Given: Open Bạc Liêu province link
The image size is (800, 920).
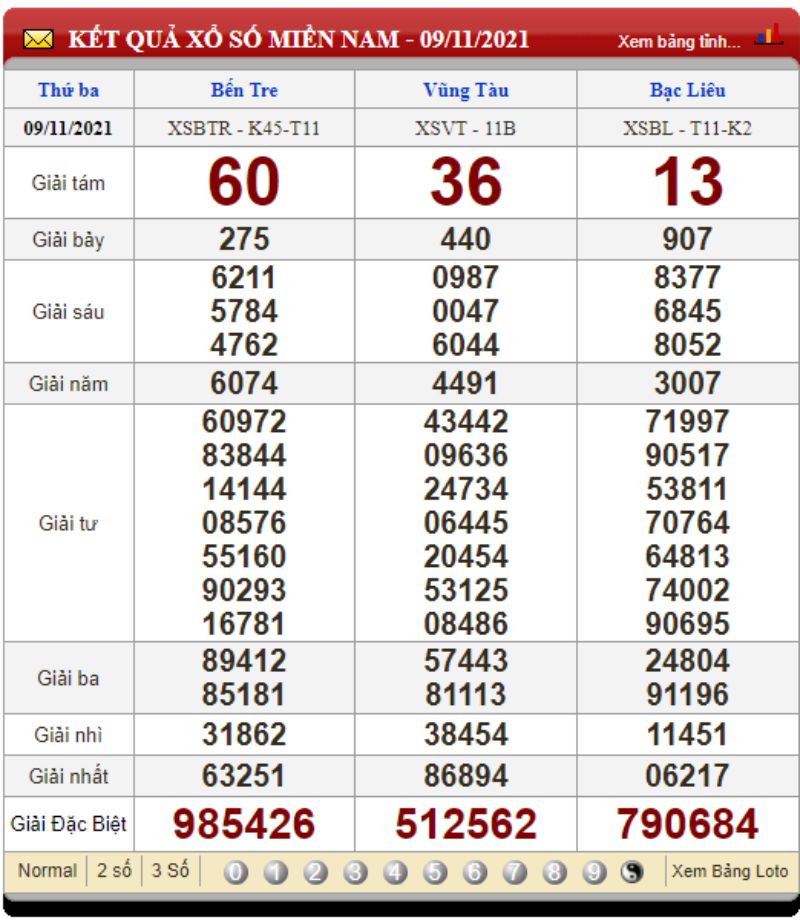Looking at the screenshot, I should click(687, 90).
